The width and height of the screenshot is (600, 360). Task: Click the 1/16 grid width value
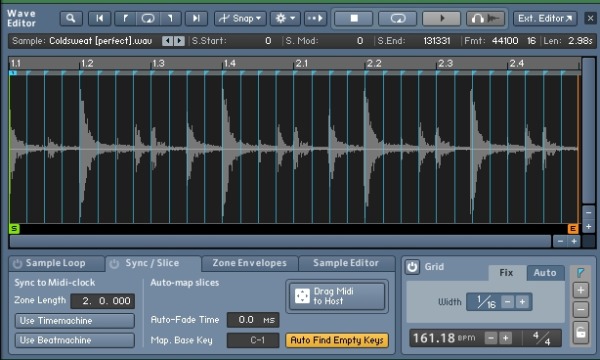coord(486,302)
